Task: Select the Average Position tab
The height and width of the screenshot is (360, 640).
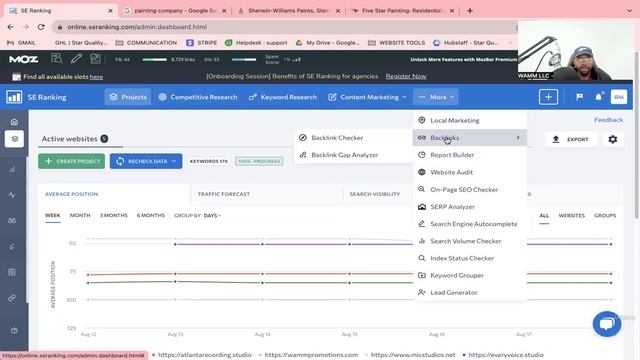Action: 71,194
